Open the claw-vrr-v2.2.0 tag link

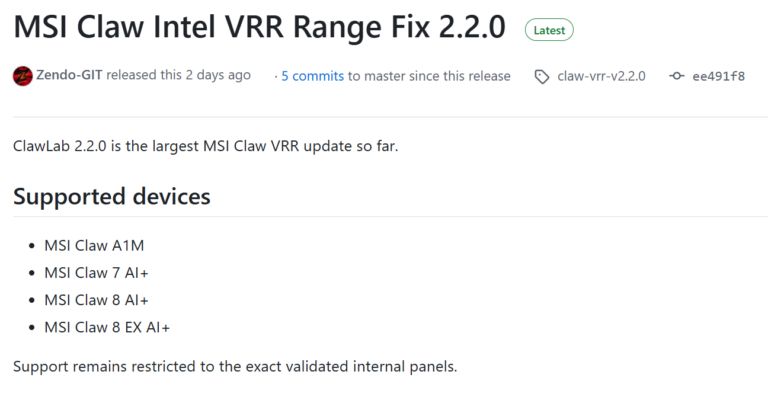point(601,76)
